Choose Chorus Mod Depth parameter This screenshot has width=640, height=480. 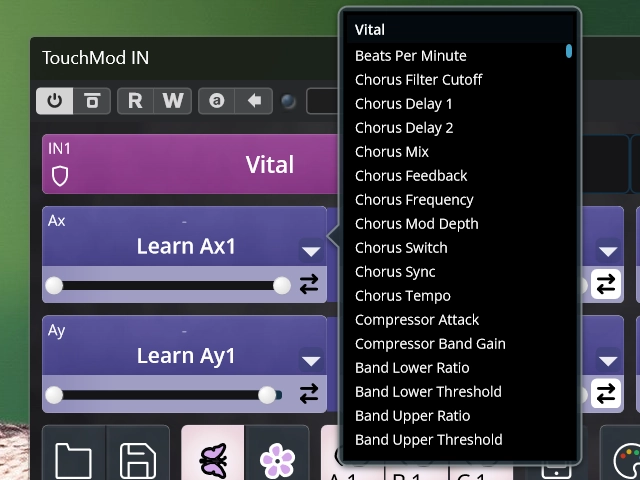460,224
